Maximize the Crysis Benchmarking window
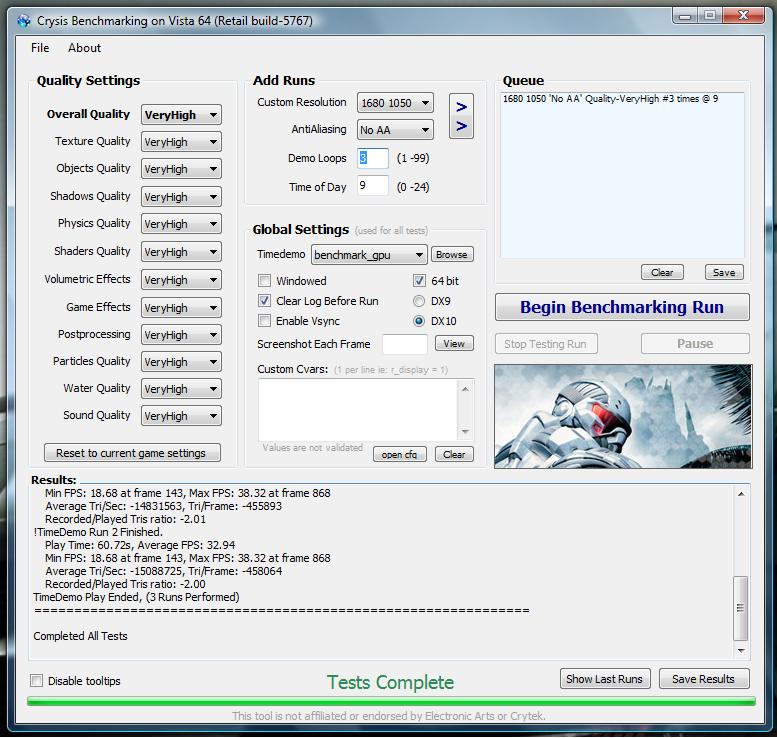This screenshot has width=777, height=738. pyautogui.click(x=710, y=16)
